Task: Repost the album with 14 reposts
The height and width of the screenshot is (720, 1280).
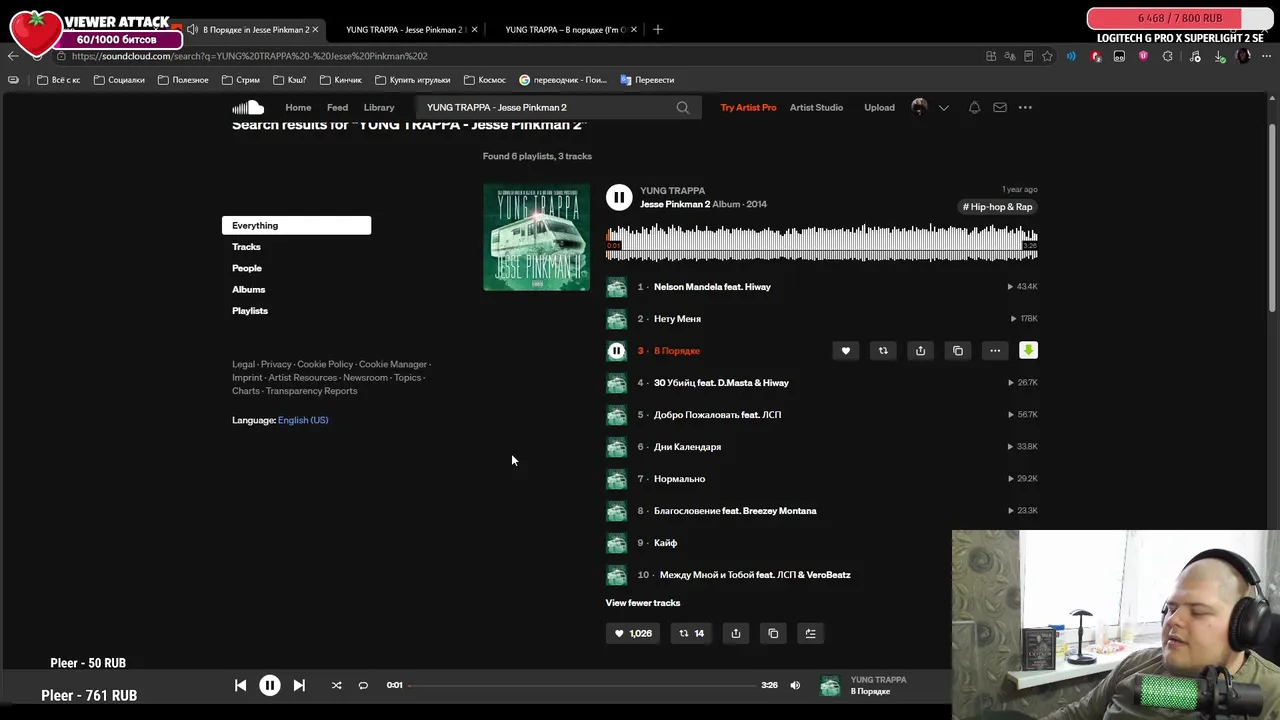Action: click(691, 633)
